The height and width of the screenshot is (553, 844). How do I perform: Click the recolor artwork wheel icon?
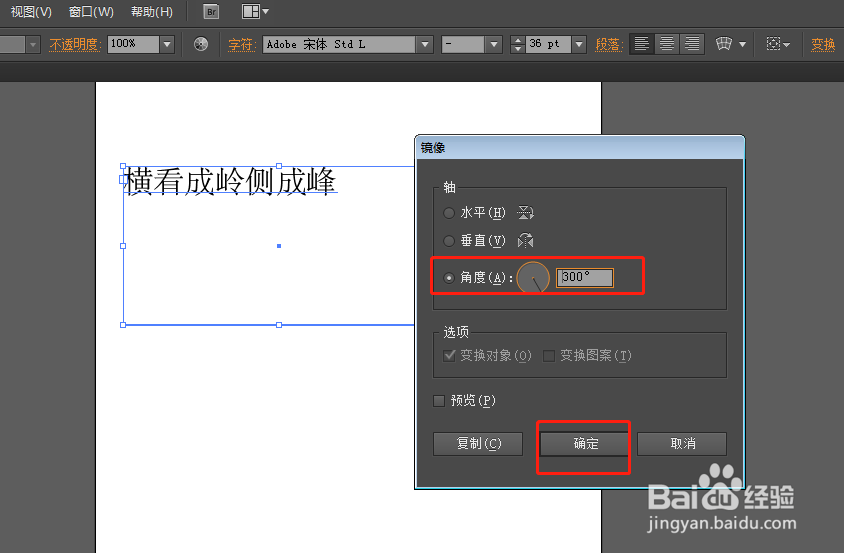201,44
